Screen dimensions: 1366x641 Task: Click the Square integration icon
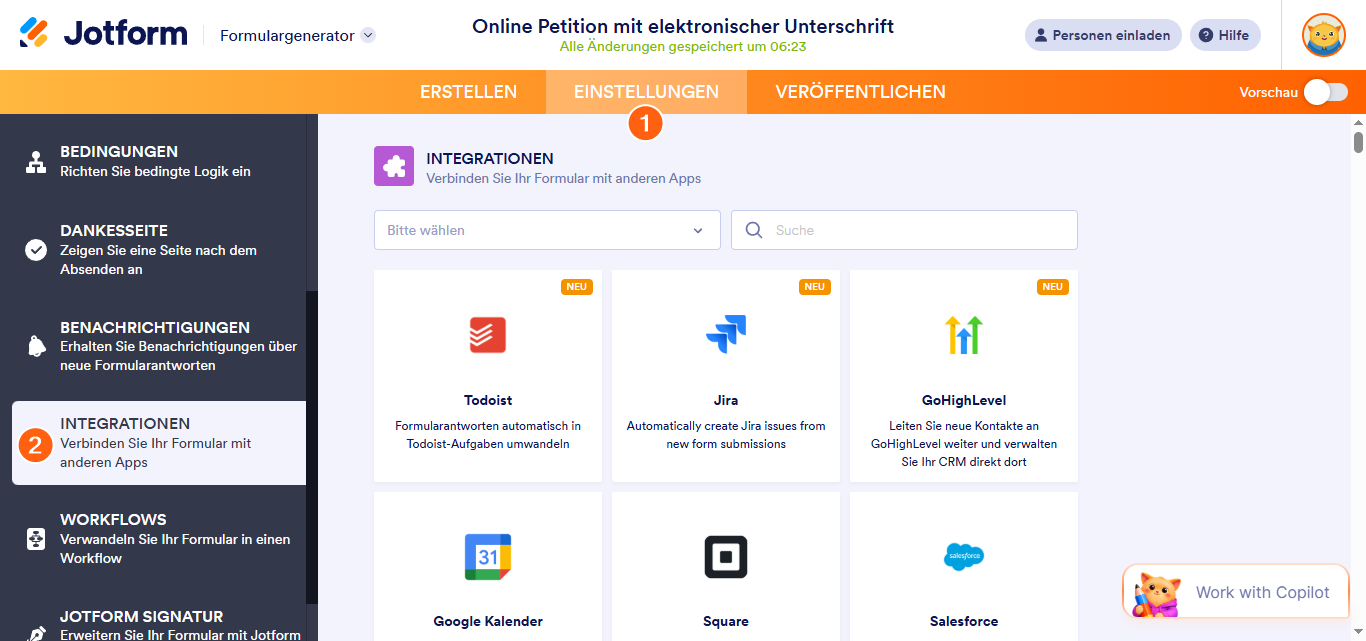click(725, 556)
